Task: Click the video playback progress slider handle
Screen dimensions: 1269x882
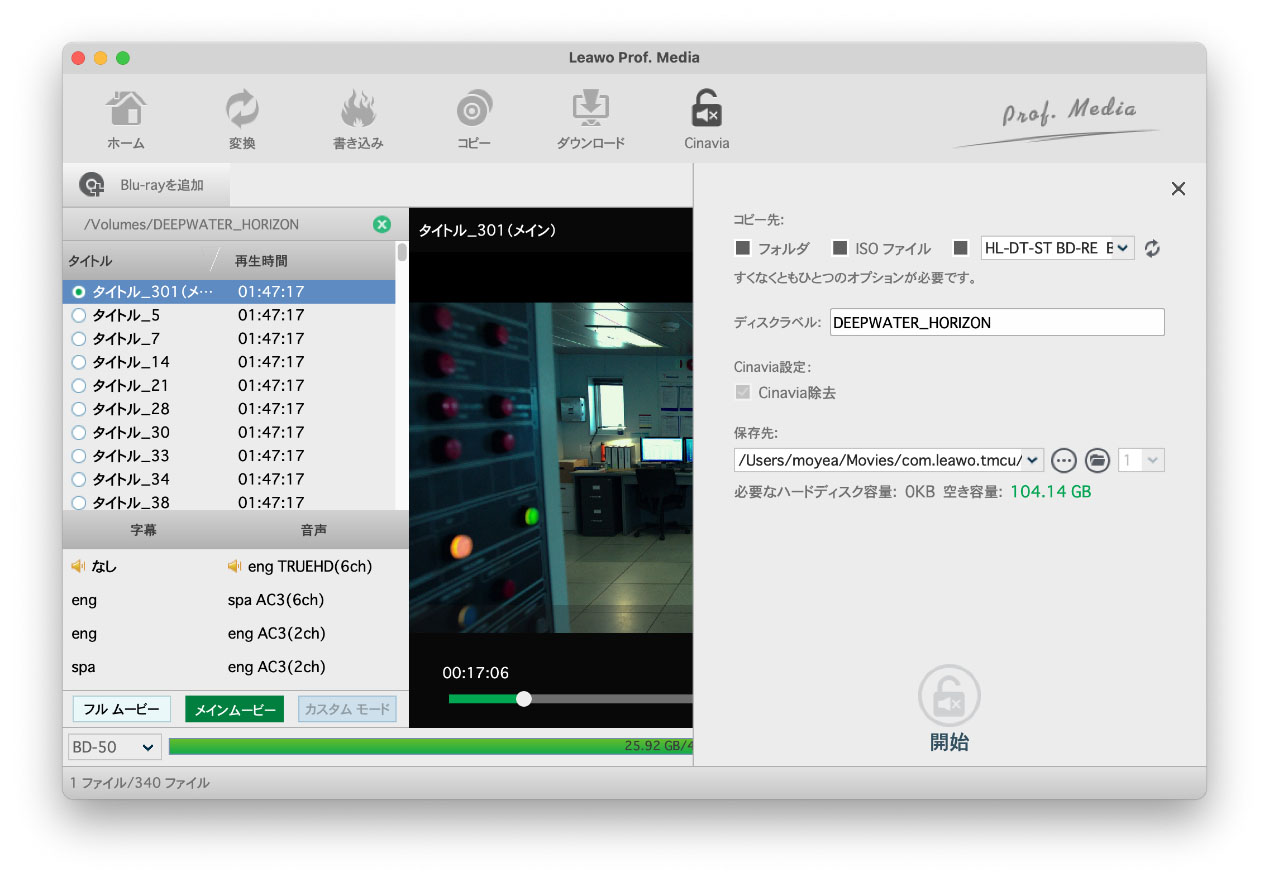Action: point(523,699)
